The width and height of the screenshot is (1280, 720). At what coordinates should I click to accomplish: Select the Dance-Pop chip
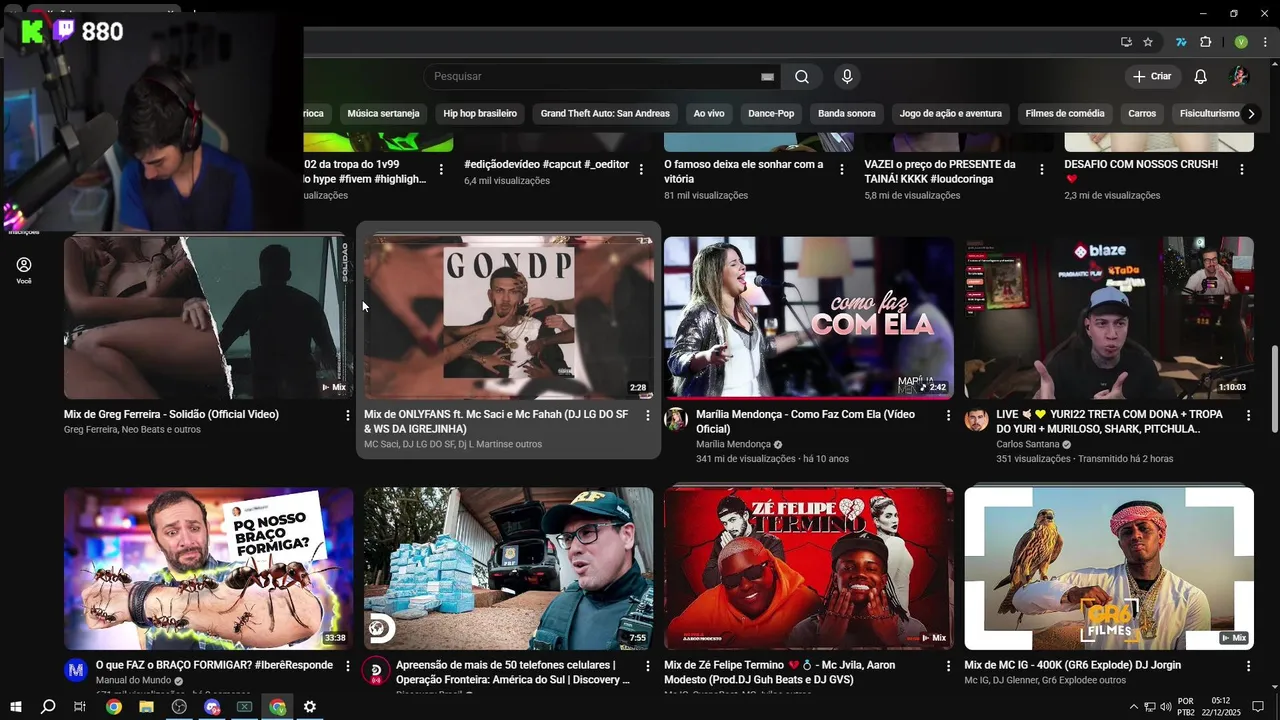tap(771, 114)
